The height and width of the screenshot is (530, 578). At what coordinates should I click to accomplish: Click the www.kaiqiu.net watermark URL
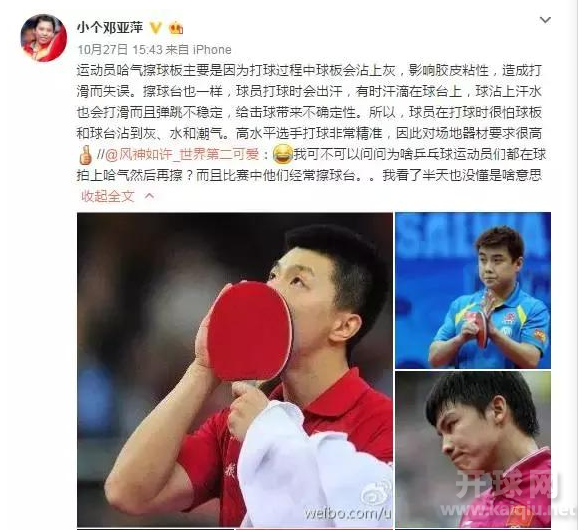click(509, 510)
